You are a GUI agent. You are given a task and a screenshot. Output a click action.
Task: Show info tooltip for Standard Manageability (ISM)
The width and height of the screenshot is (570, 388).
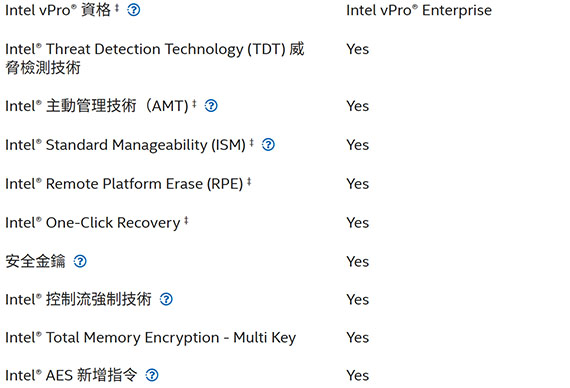tap(268, 145)
